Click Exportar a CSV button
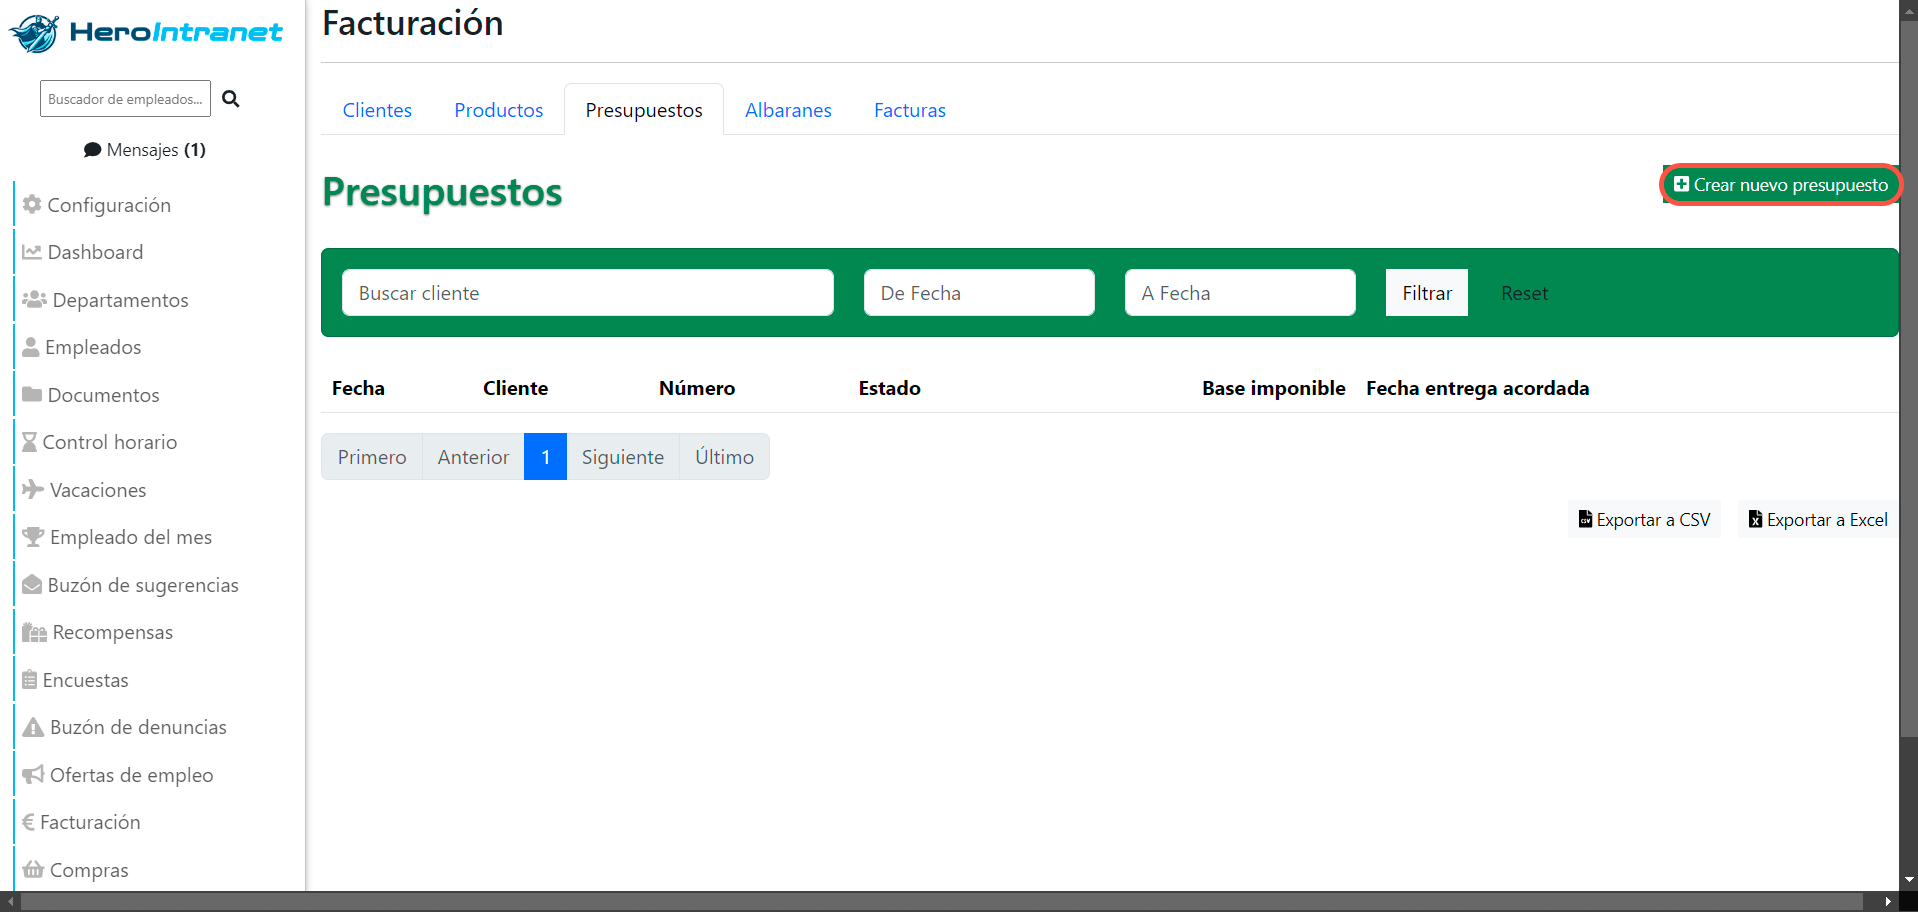Screen dimensions: 1918x912 (1644, 519)
